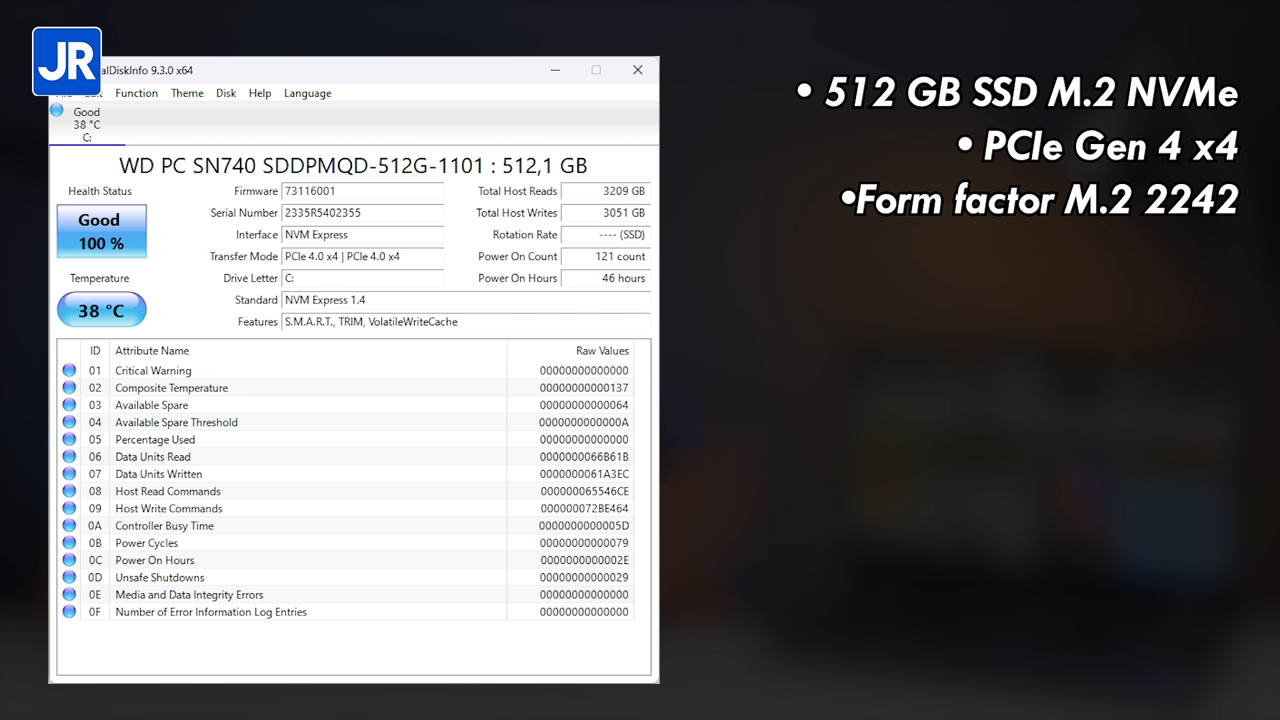Click the drive health indicator above Good in toolbar
The image size is (1280, 720).
click(x=56, y=110)
